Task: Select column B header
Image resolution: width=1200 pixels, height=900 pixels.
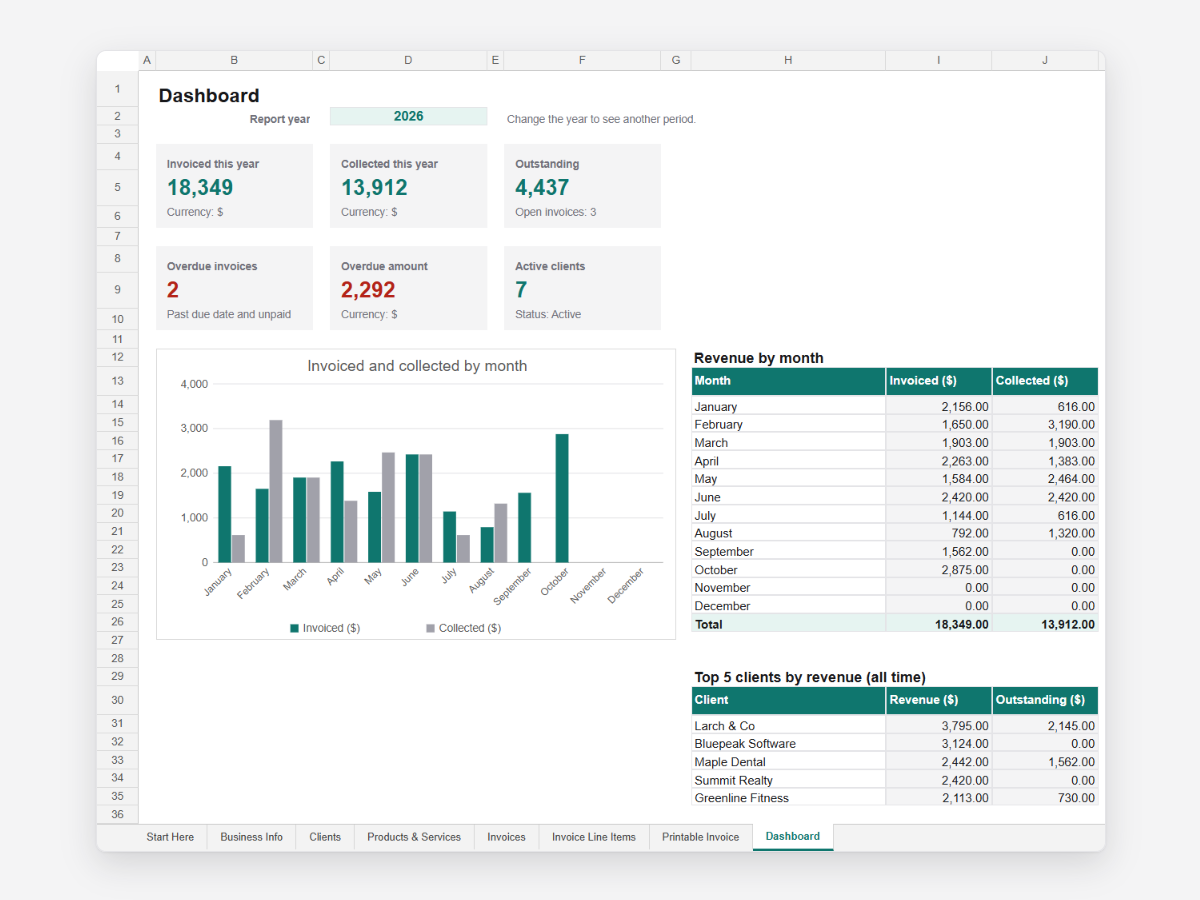Action: point(234,61)
